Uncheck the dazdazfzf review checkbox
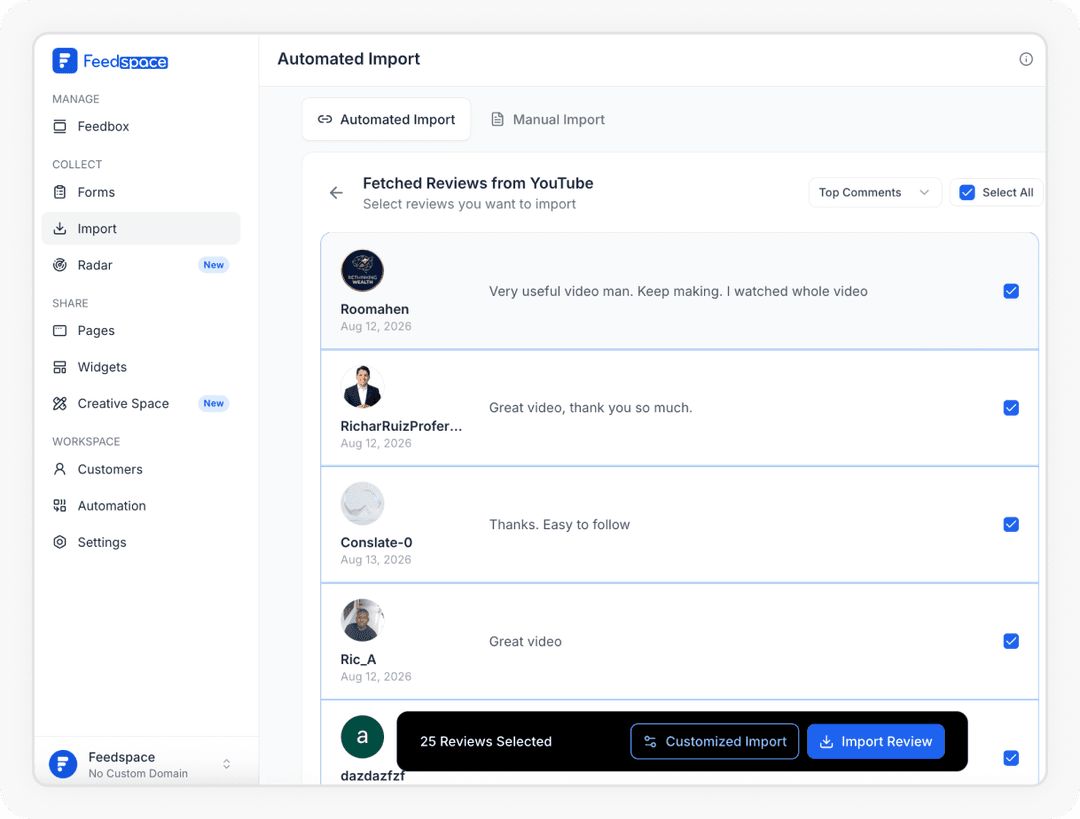This screenshot has height=819, width=1080. click(1011, 758)
